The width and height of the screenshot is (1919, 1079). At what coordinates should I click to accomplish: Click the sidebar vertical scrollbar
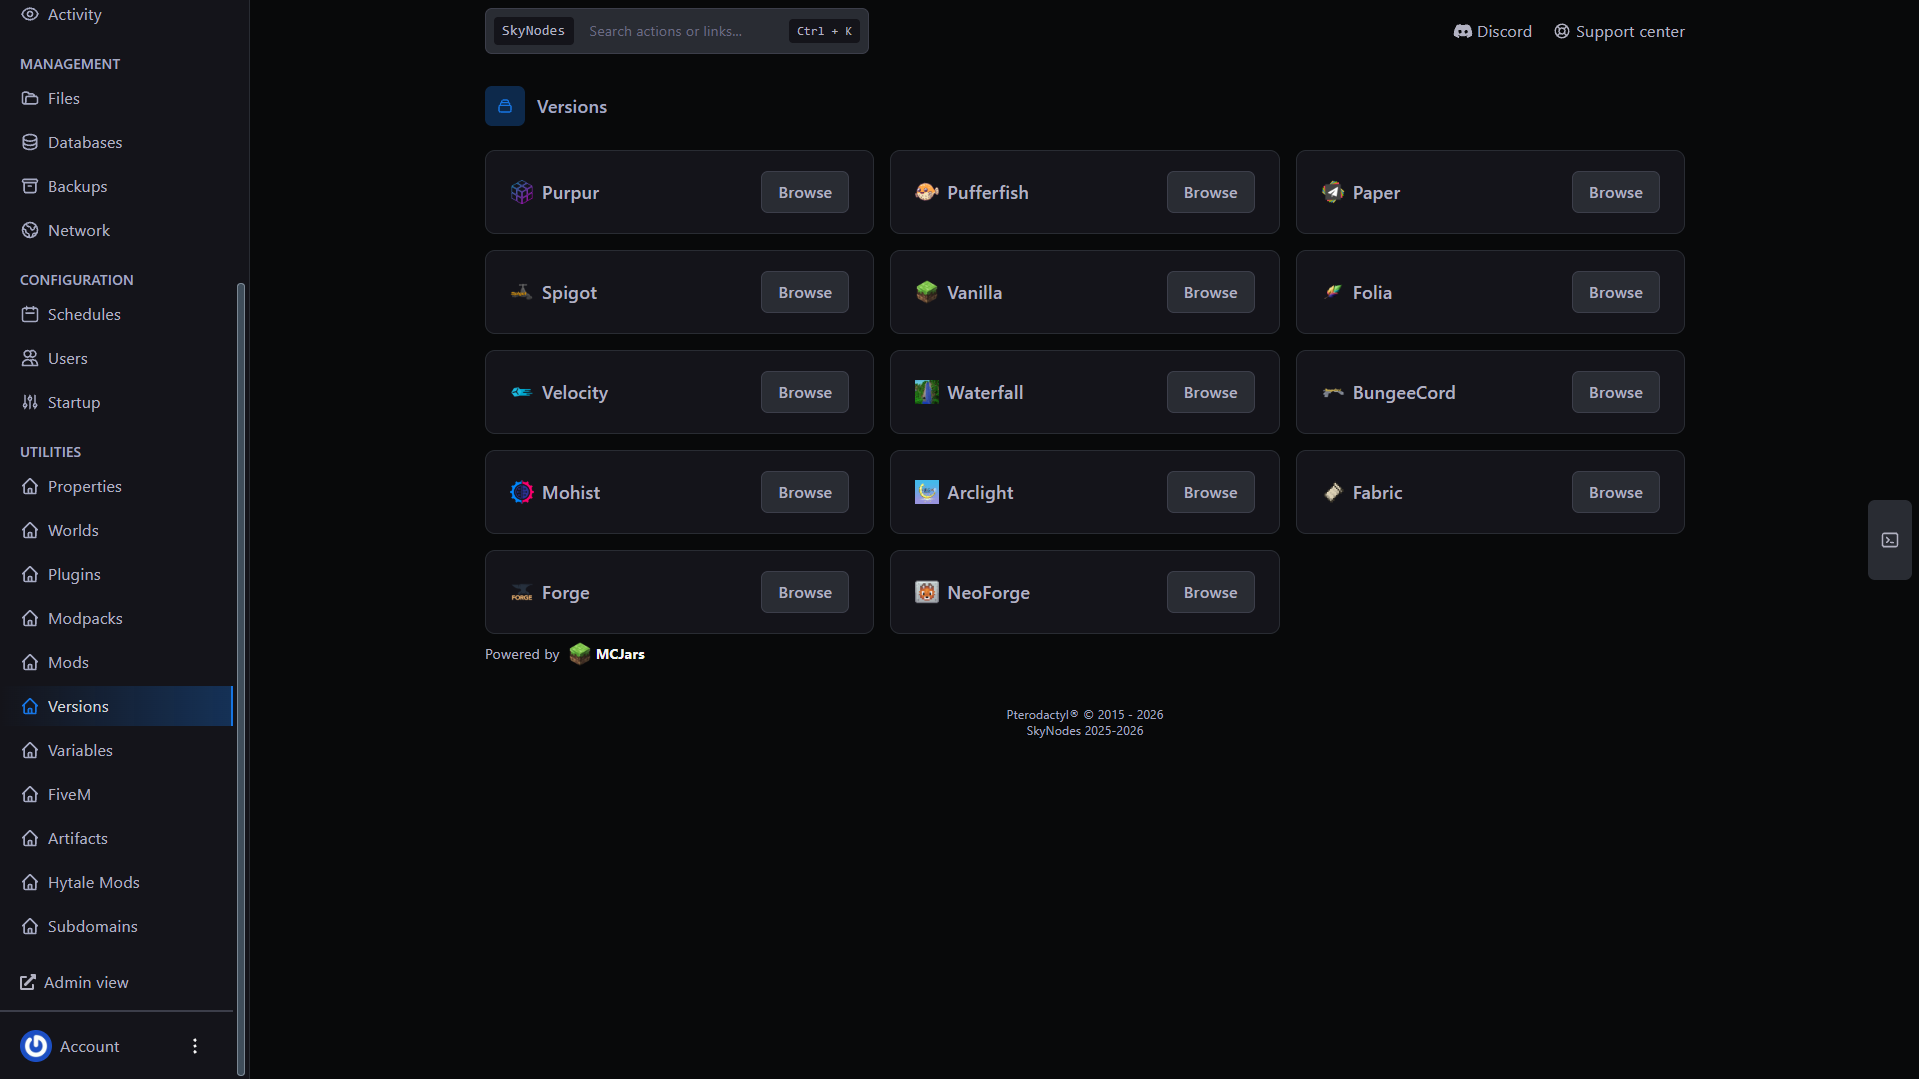tap(240, 680)
